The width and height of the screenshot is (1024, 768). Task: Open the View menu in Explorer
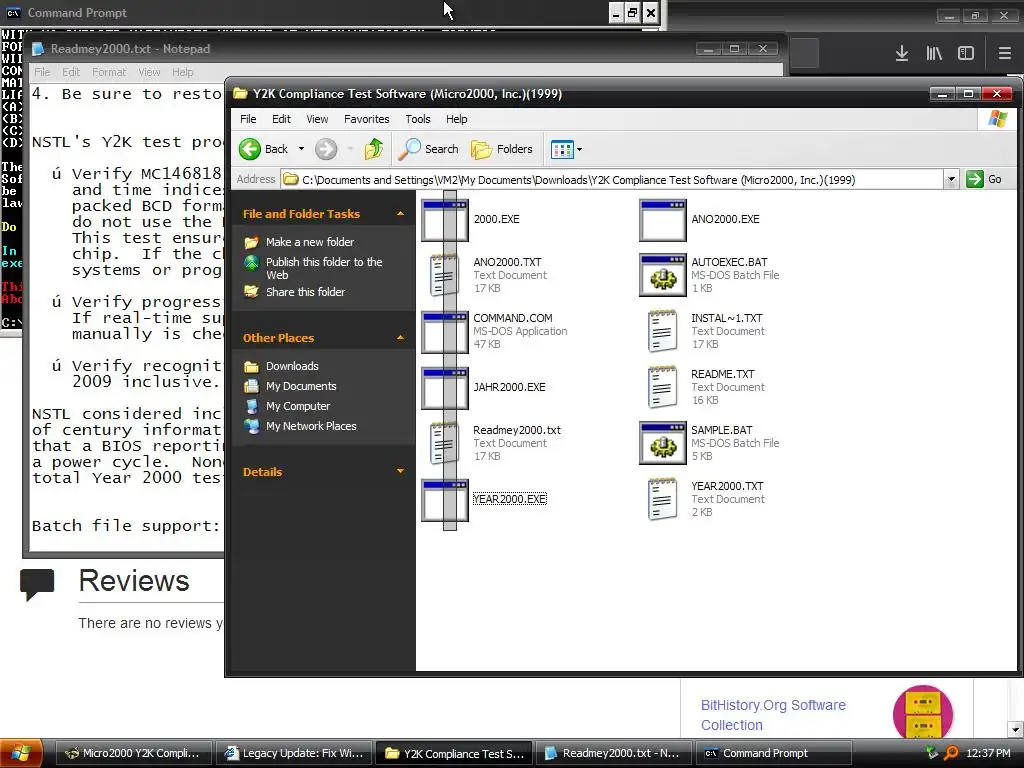317,119
